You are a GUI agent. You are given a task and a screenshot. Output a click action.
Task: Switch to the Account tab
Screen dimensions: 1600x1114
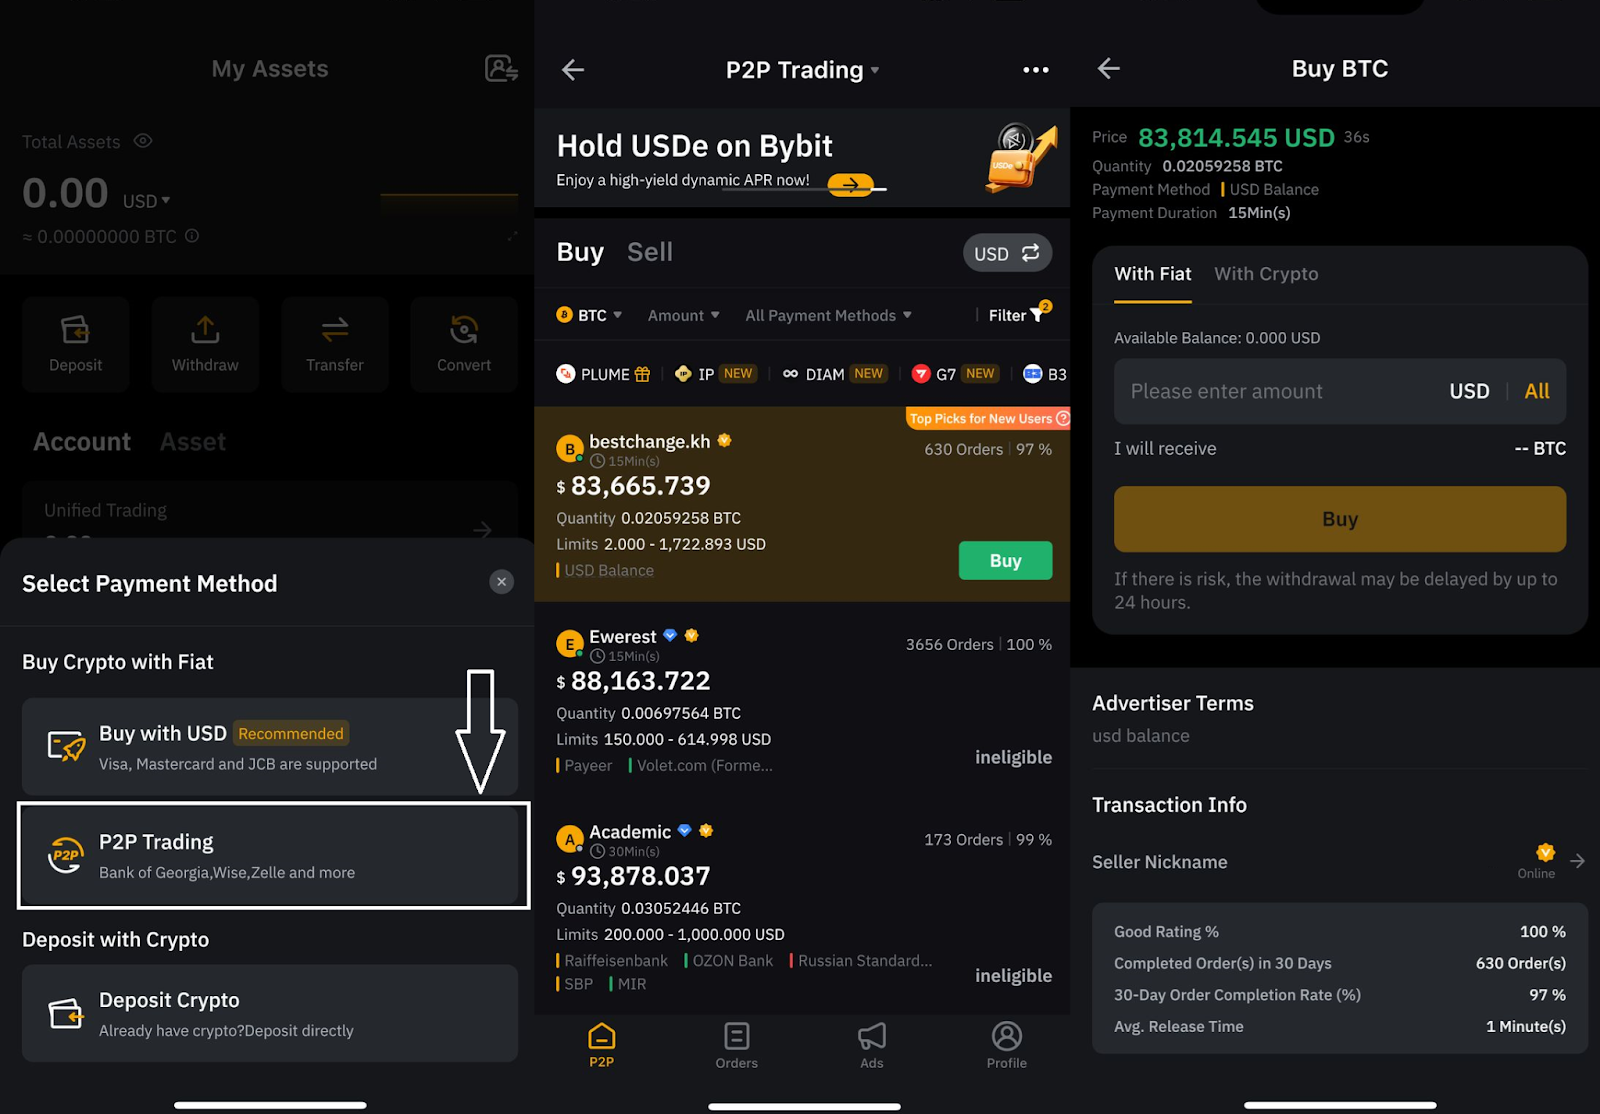[x=82, y=442]
